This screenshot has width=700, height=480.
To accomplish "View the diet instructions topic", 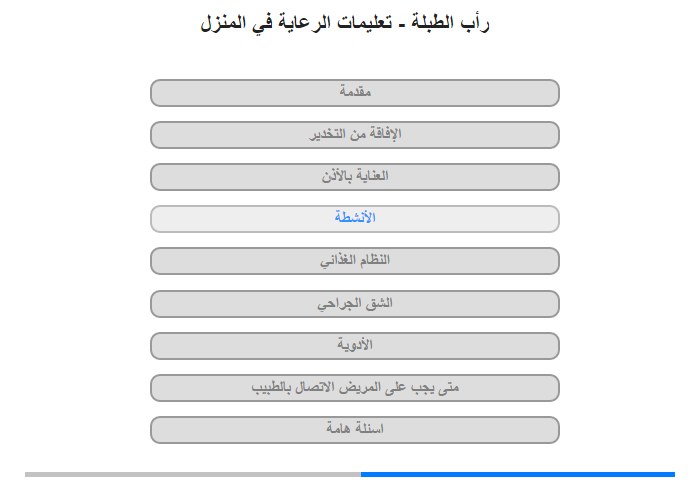I will pos(355,261).
